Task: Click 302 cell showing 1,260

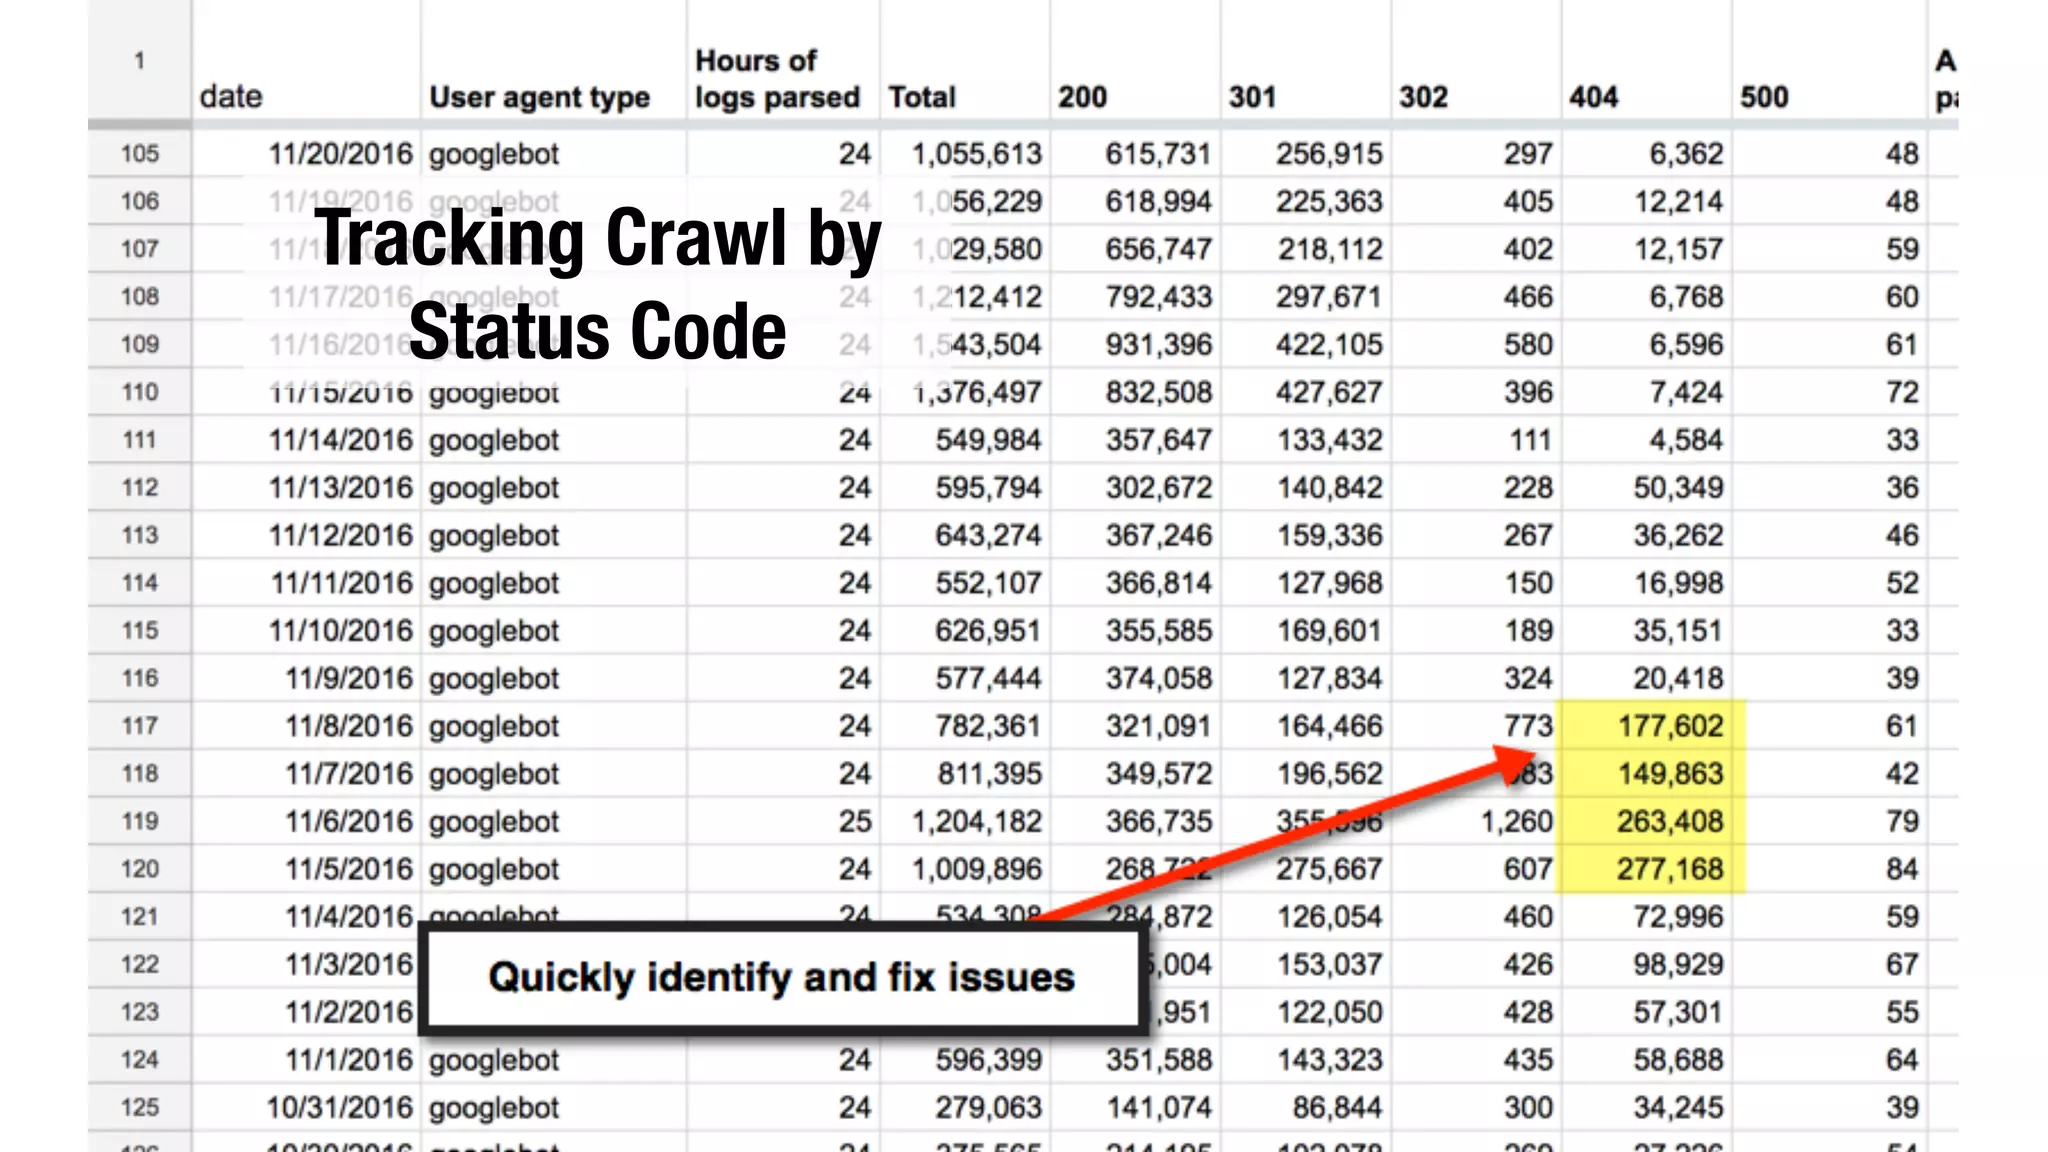Action: click(x=1476, y=821)
